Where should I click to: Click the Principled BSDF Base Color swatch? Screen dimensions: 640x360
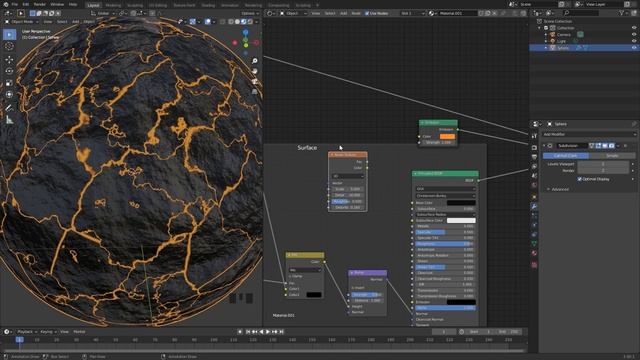coord(461,203)
